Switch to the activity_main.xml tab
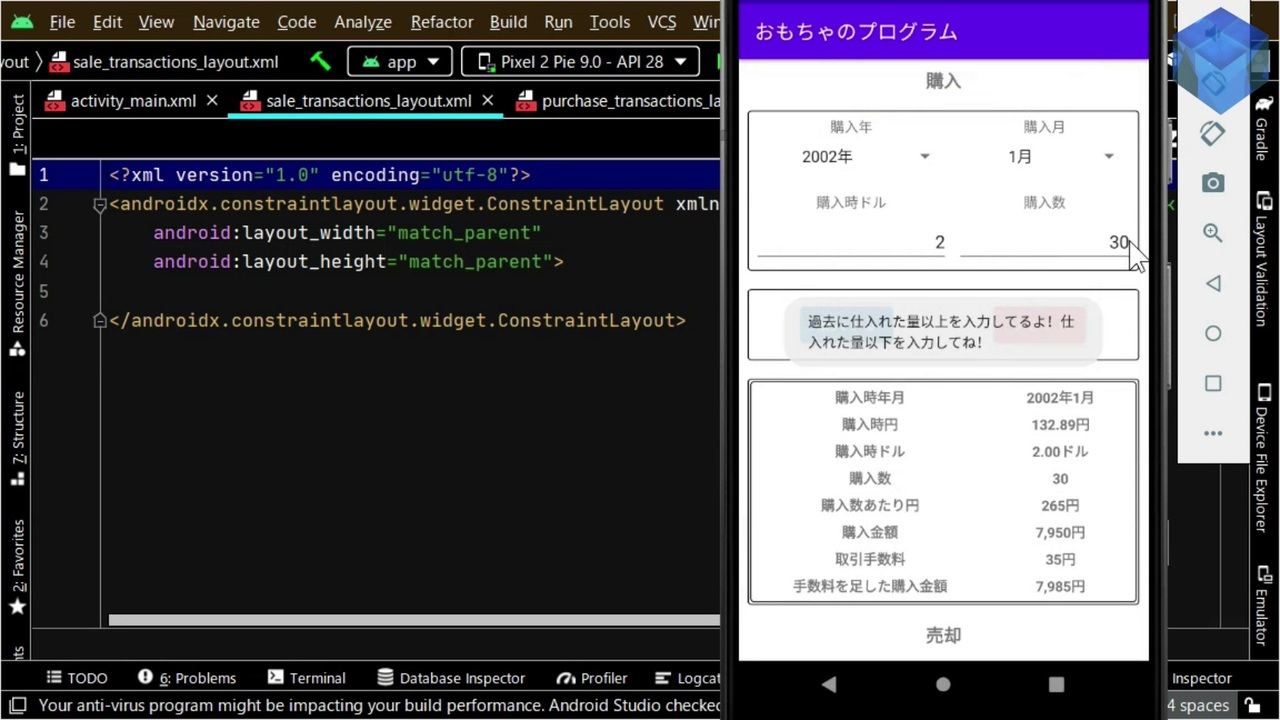Screen dimensions: 1280x720 click(x=133, y=100)
